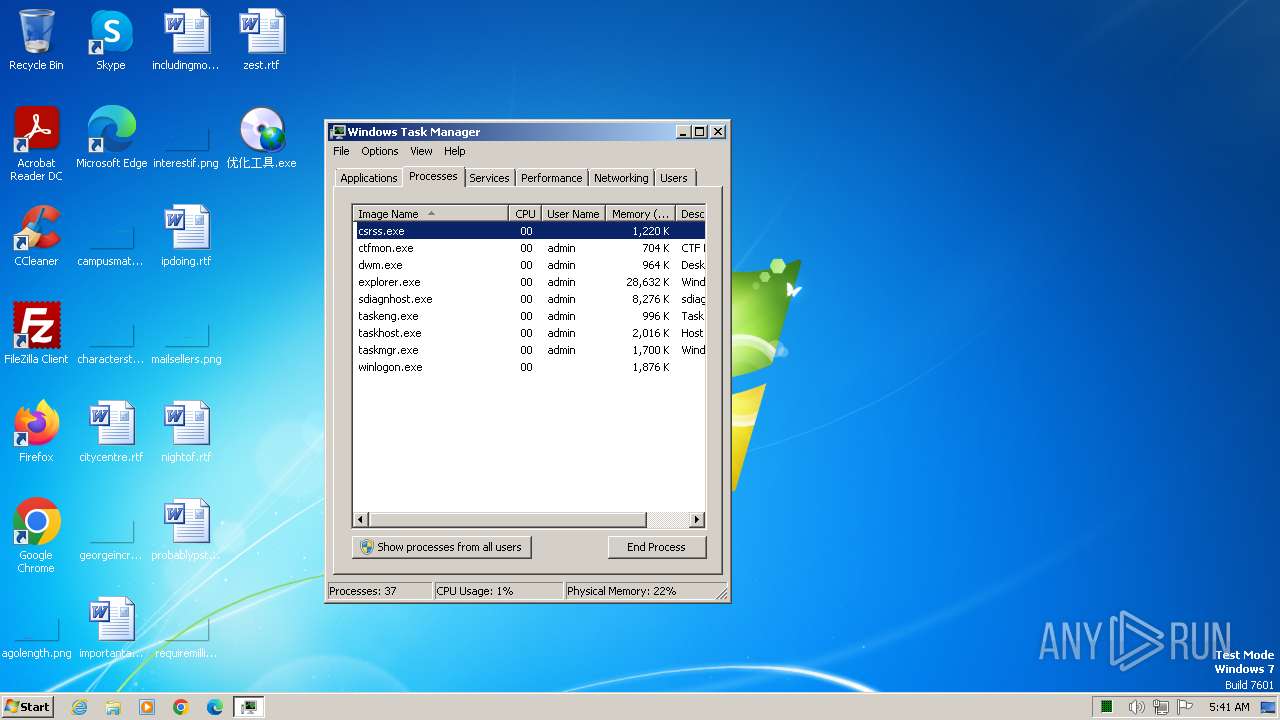
Task: Select the winlogon.exe process row
Action: (x=529, y=367)
